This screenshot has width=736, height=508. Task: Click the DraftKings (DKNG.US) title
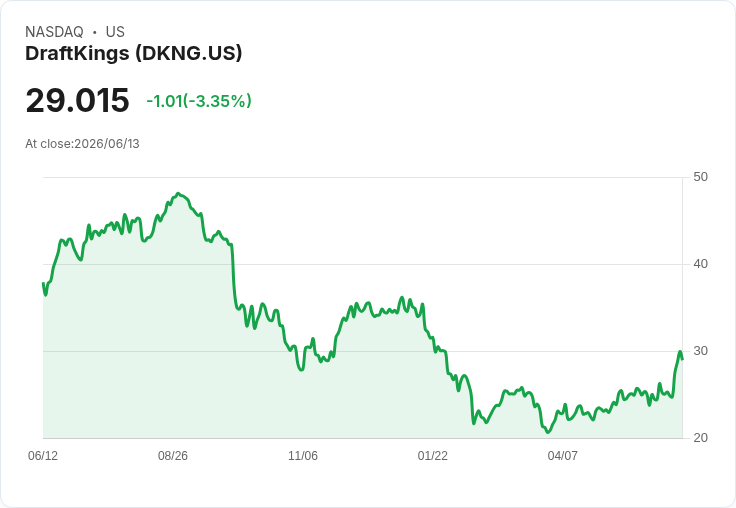coord(133,54)
